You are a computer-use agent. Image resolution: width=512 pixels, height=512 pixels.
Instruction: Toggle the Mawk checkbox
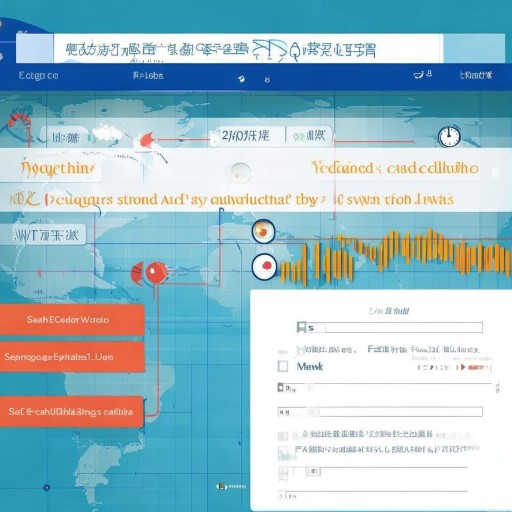283,366
